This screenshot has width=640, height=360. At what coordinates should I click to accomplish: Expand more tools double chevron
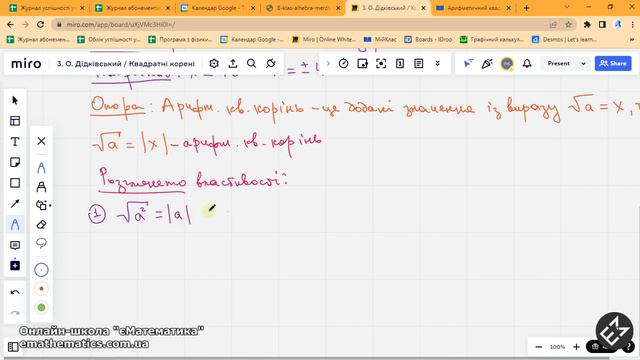pyautogui.click(x=438, y=64)
